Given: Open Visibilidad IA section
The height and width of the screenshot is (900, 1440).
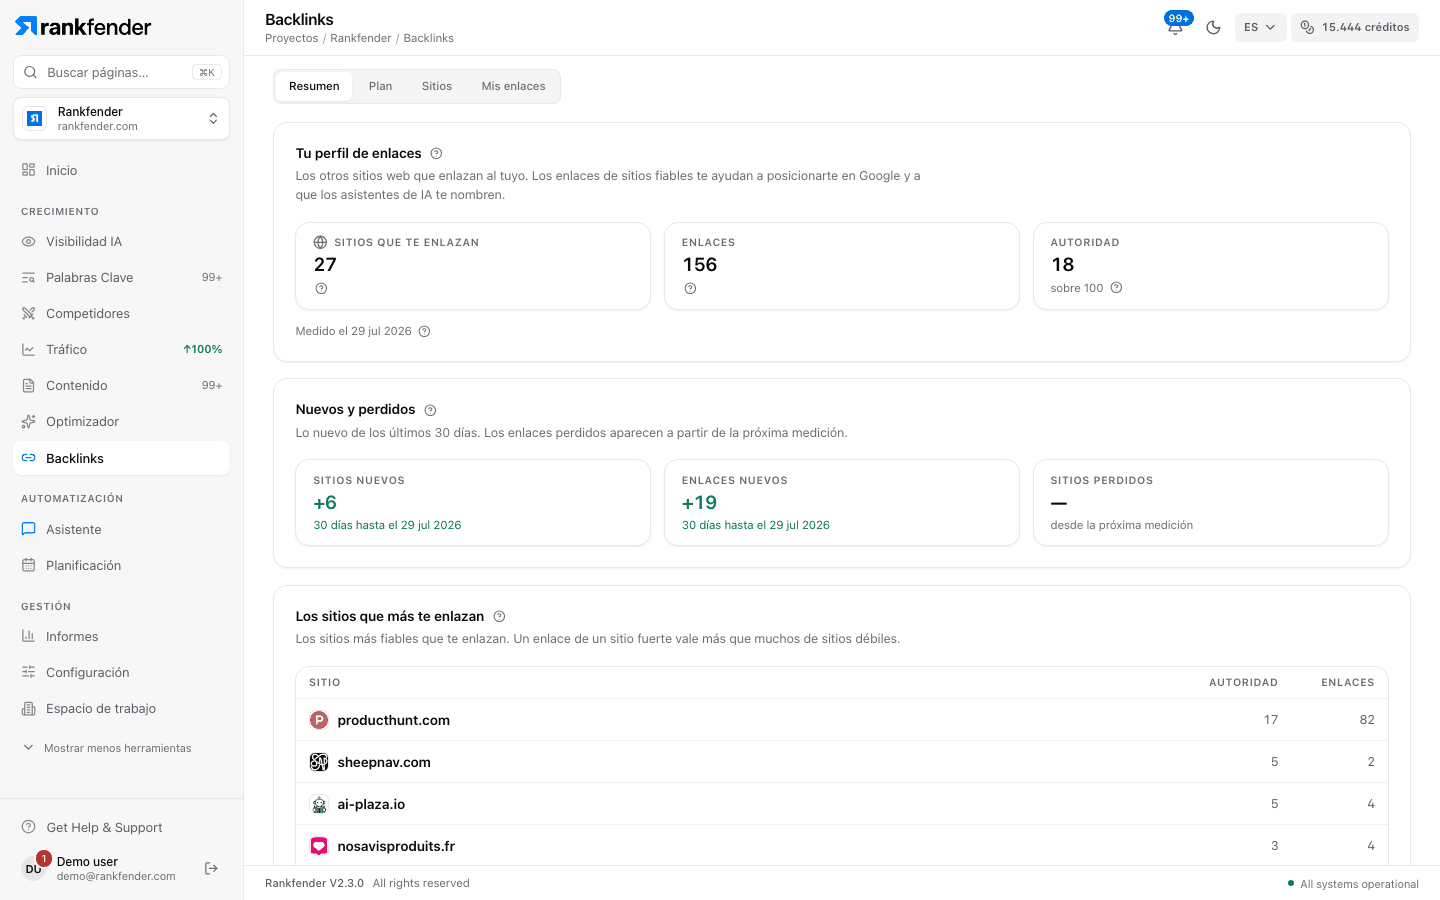Looking at the screenshot, I should pyautogui.click(x=122, y=241).
